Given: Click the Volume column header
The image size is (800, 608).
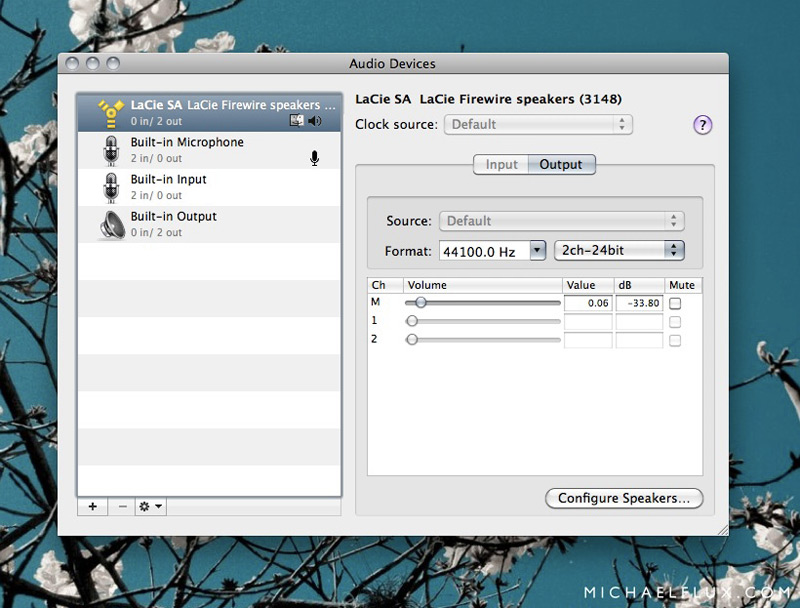Looking at the screenshot, I should pyautogui.click(x=483, y=285).
